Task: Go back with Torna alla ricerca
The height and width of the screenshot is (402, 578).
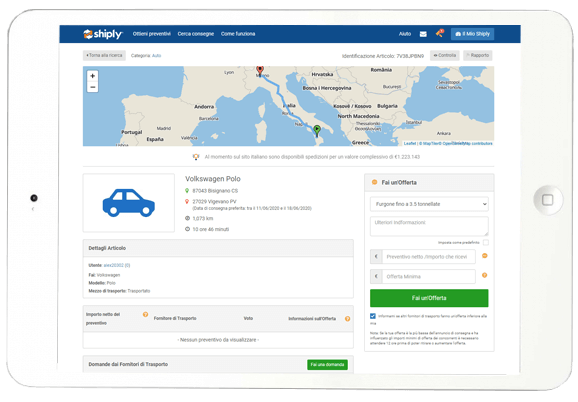Action: (104, 55)
